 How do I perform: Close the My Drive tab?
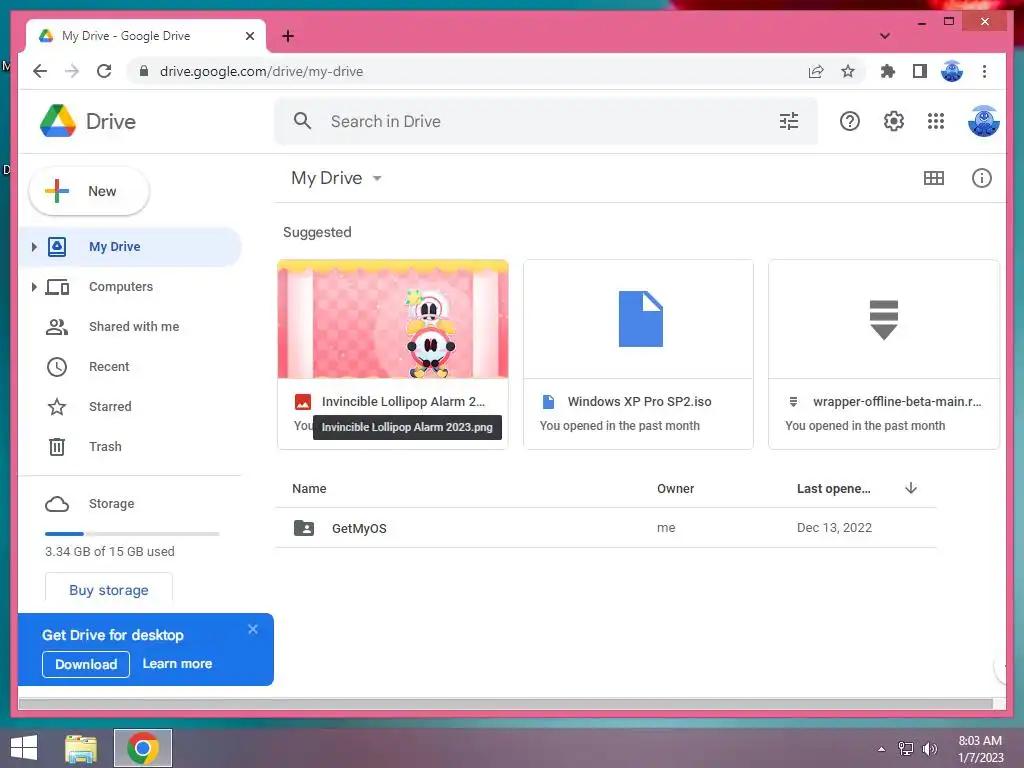(x=249, y=36)
